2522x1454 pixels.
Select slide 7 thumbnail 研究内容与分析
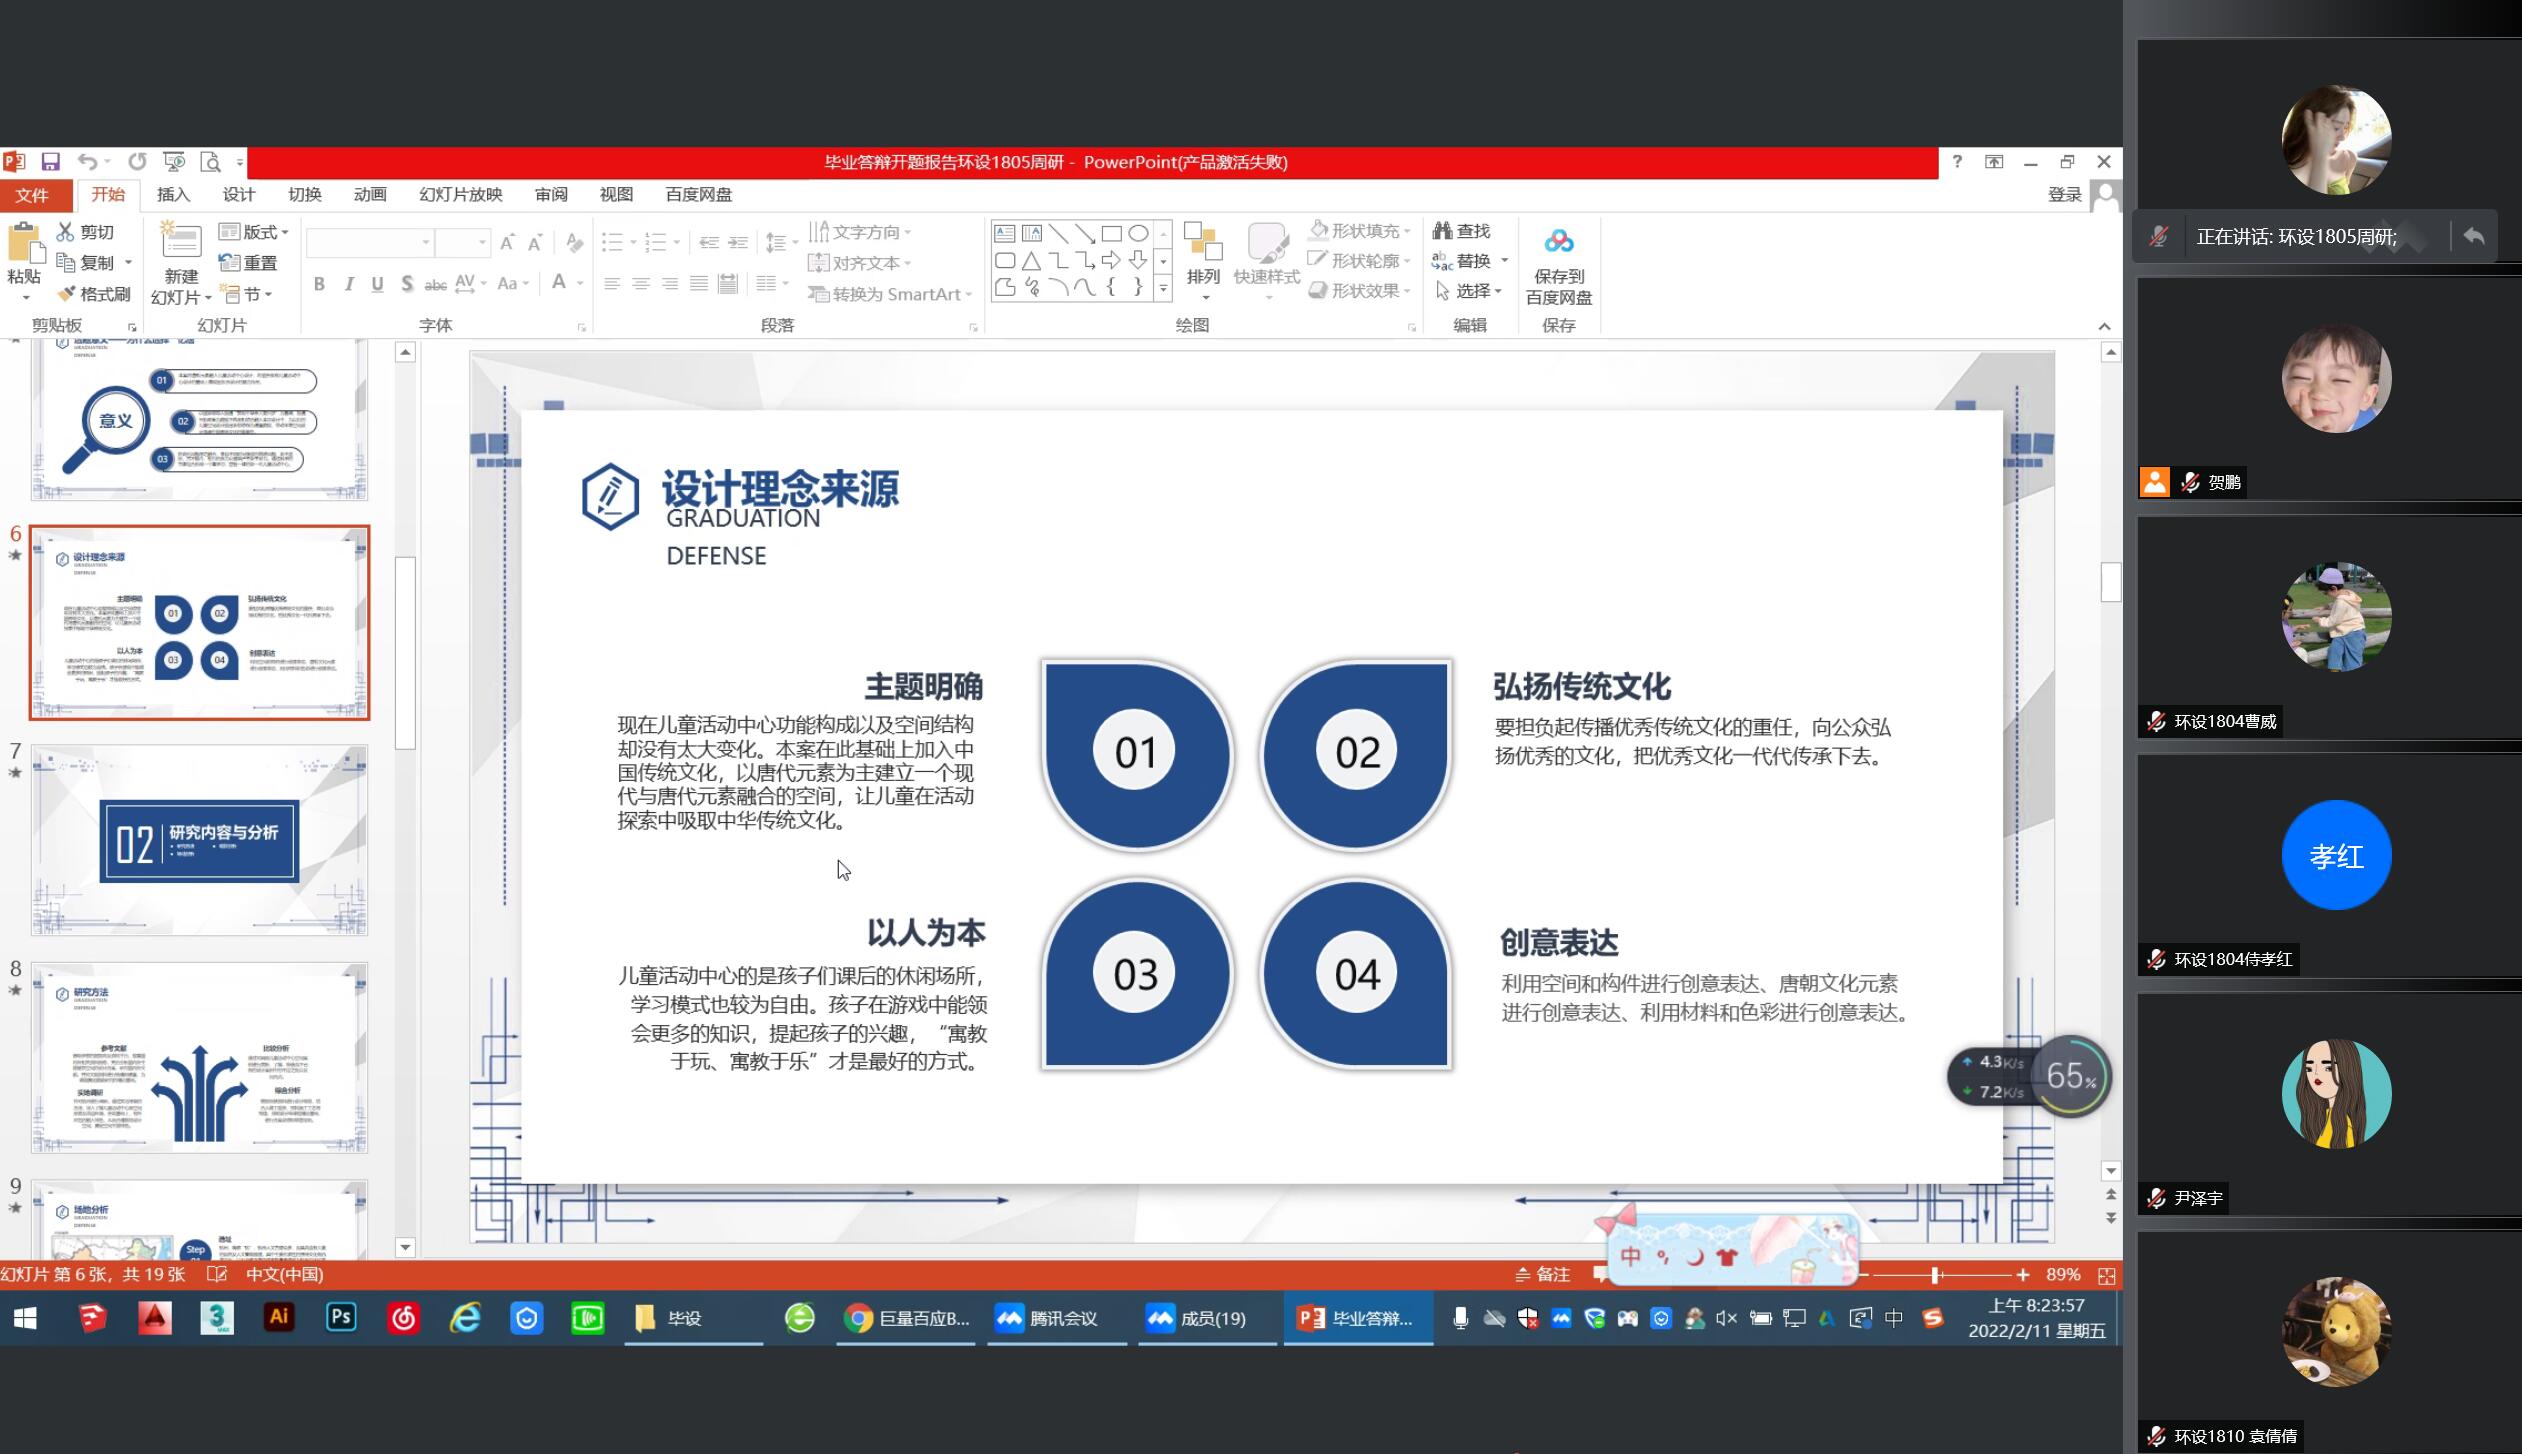click(x=199, y=840)
